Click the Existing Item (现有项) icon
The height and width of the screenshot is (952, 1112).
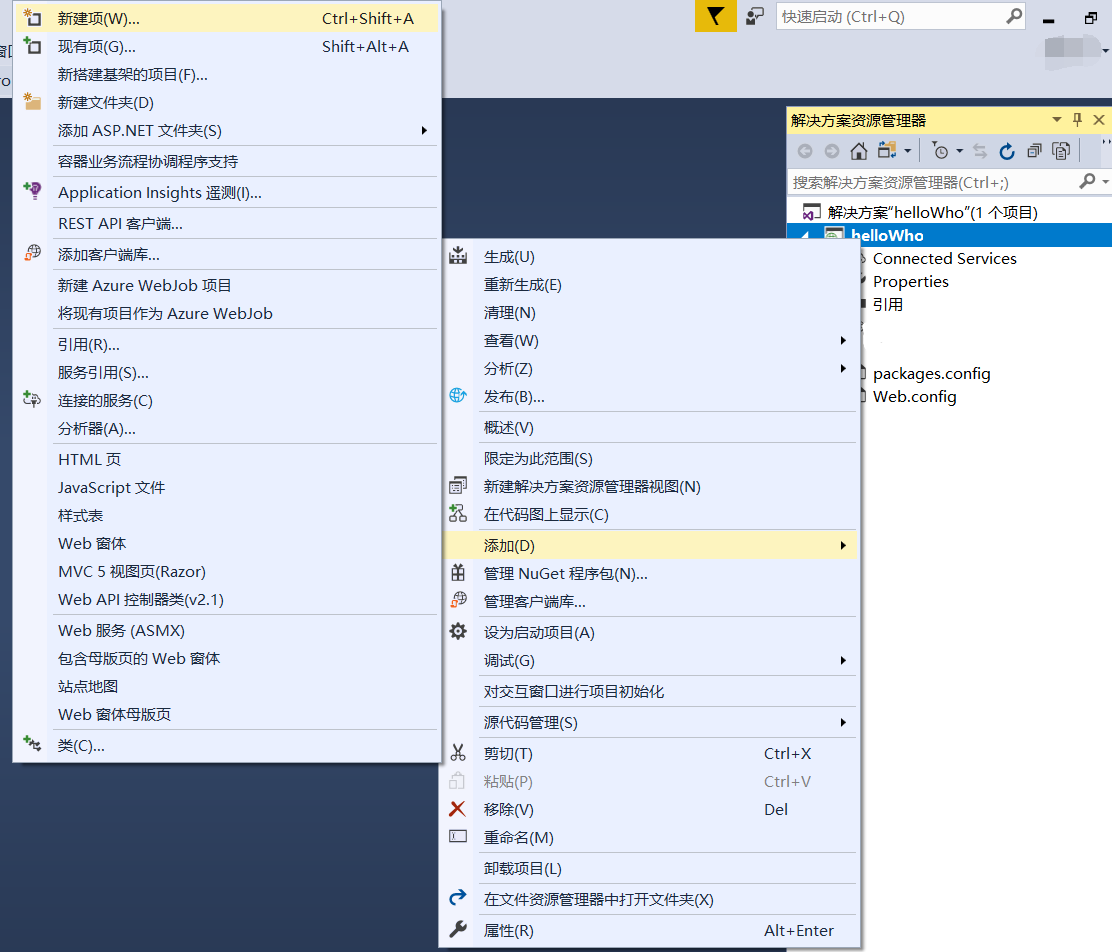pos(32,46)
